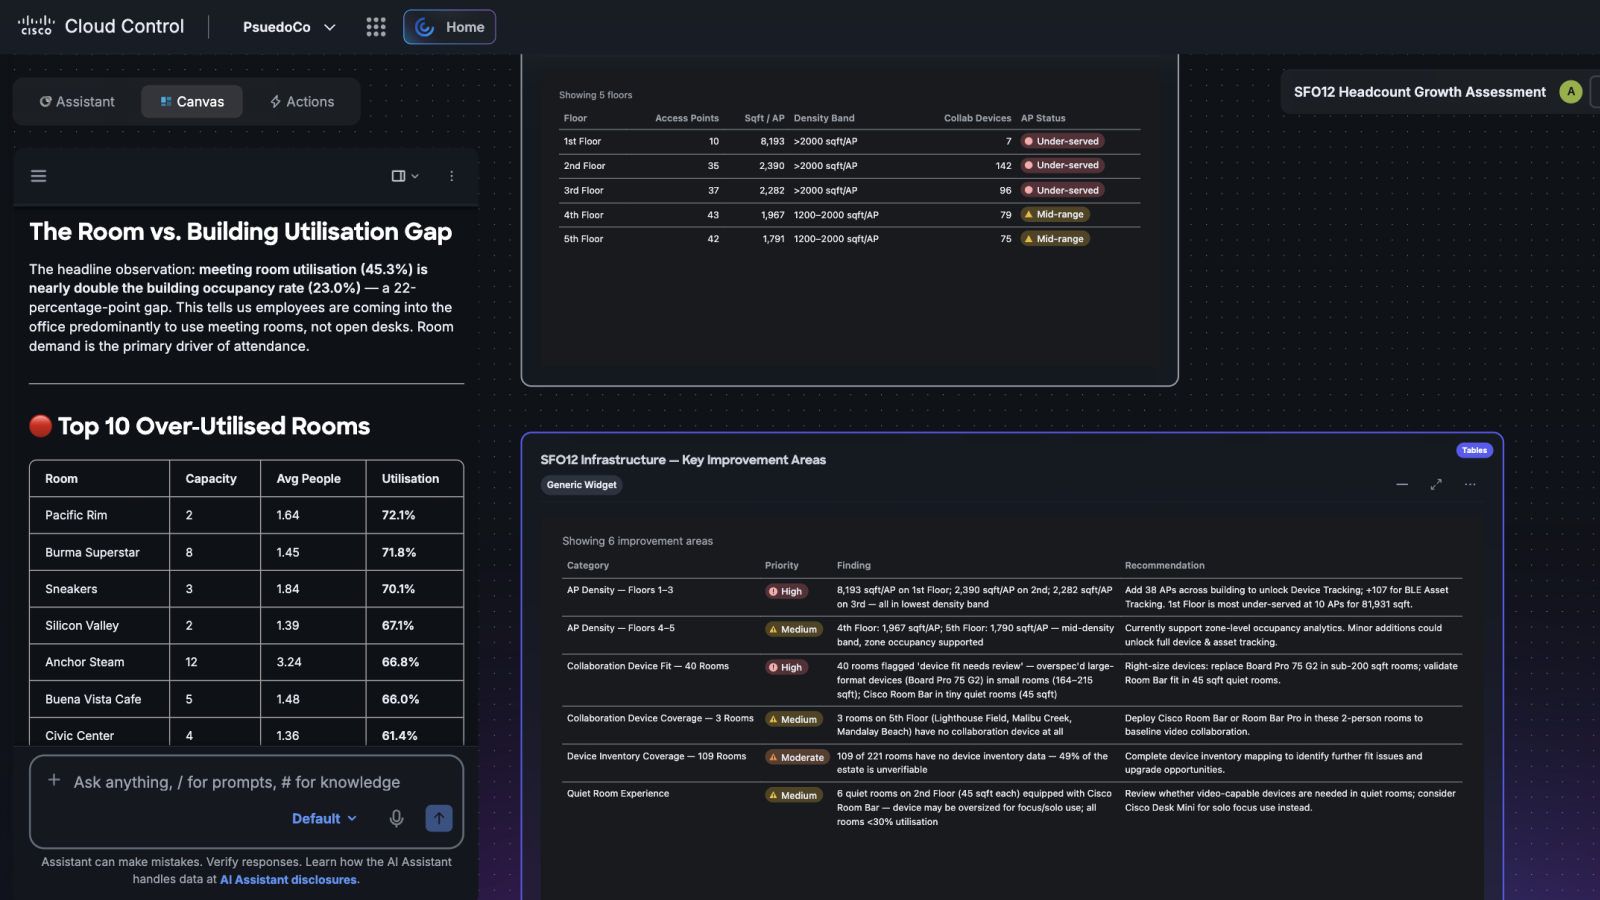Click the plus attach icon in prompt box
The height and width of the screenshot is (900, 1600).
(54, 780)
